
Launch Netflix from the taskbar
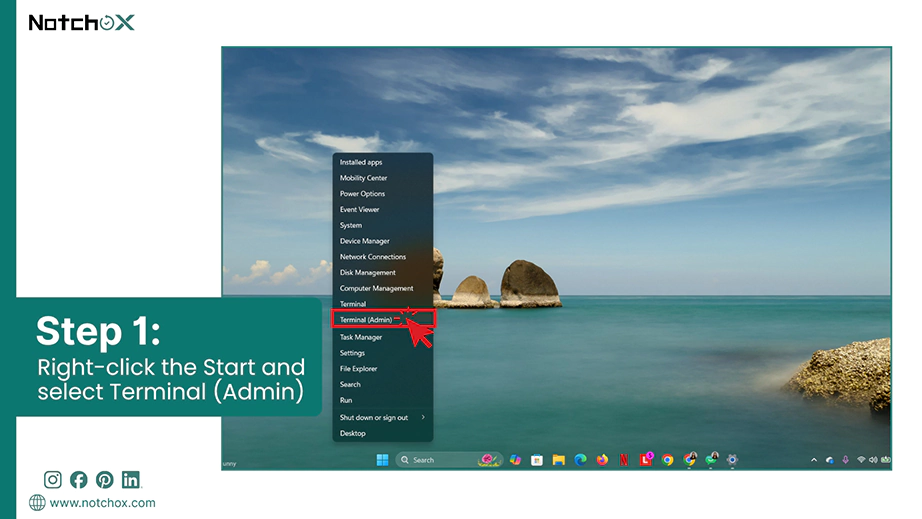pyautogui.click(x=624, y=460)
